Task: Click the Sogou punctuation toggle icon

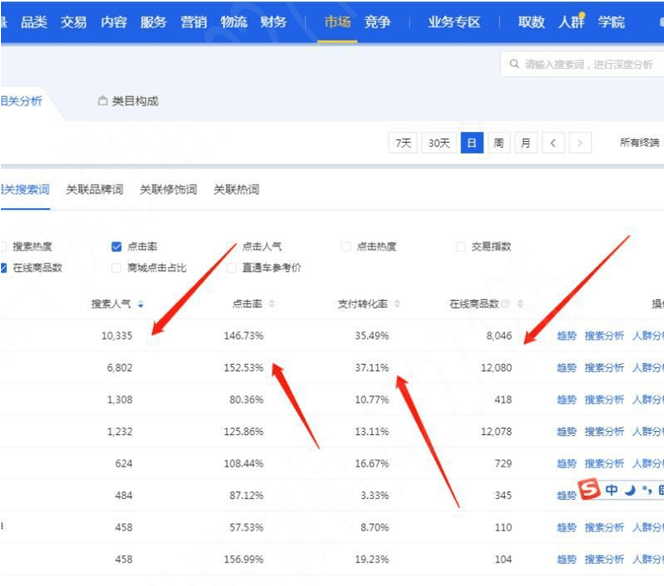Action: tap(647, 490)
